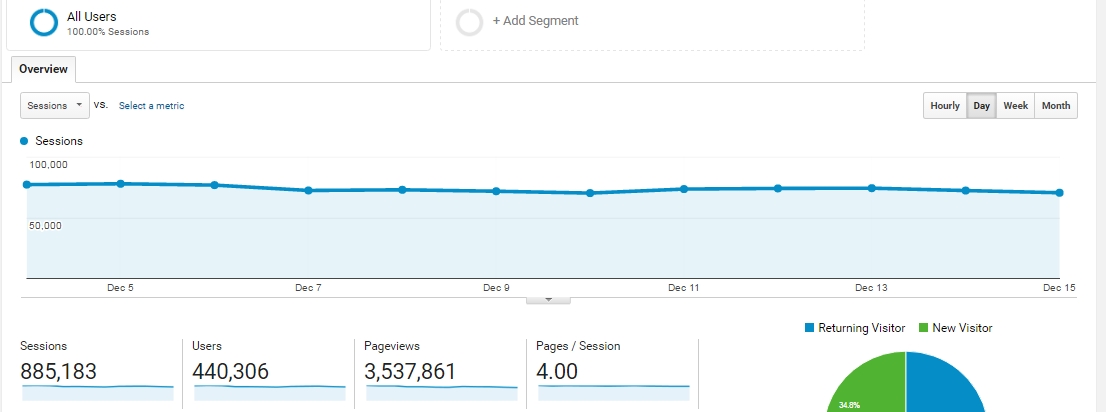1106x412 pixels.
Task: Switch chart to Week view
Action: pyautogui.click(x=1016, y=106)
